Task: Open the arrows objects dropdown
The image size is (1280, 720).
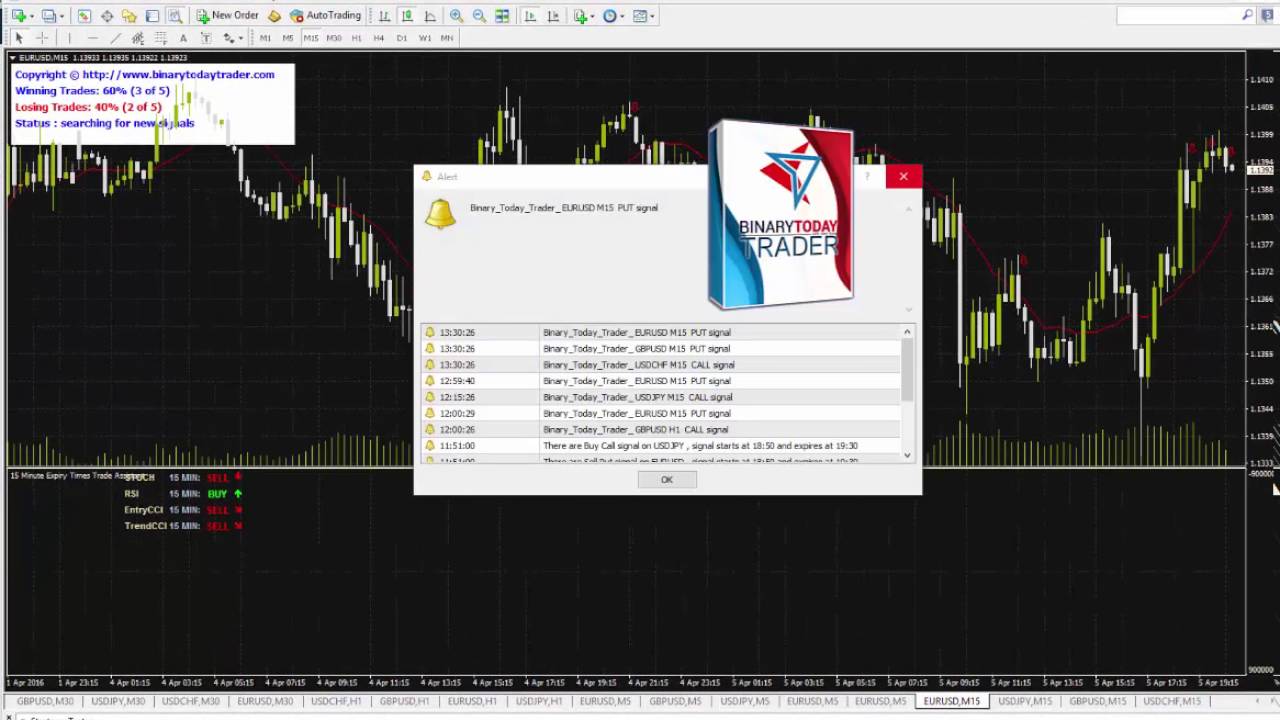Action: coord(232,38)
